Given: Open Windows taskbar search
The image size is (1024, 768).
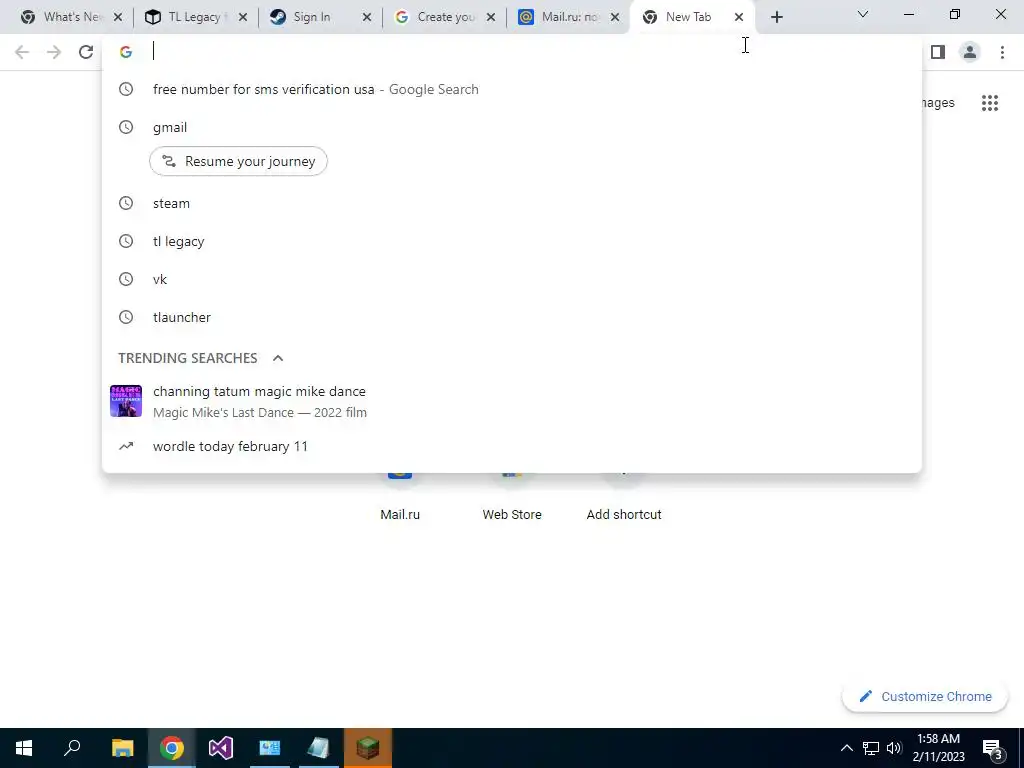Looking at the screenshot, I should point(72,748).
